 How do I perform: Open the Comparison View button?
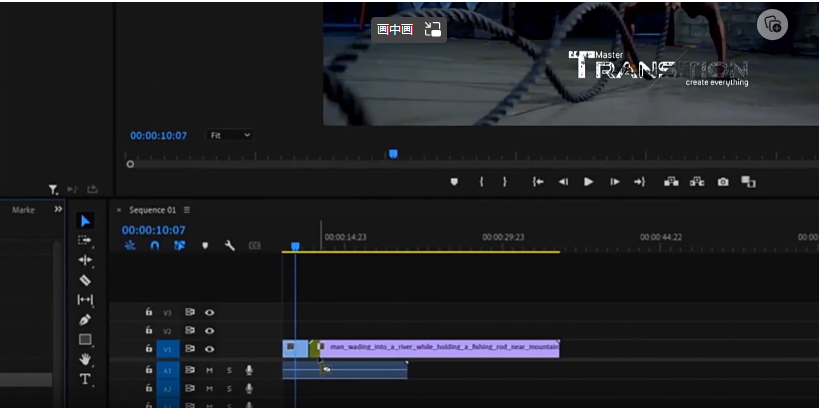pos(748,182)
